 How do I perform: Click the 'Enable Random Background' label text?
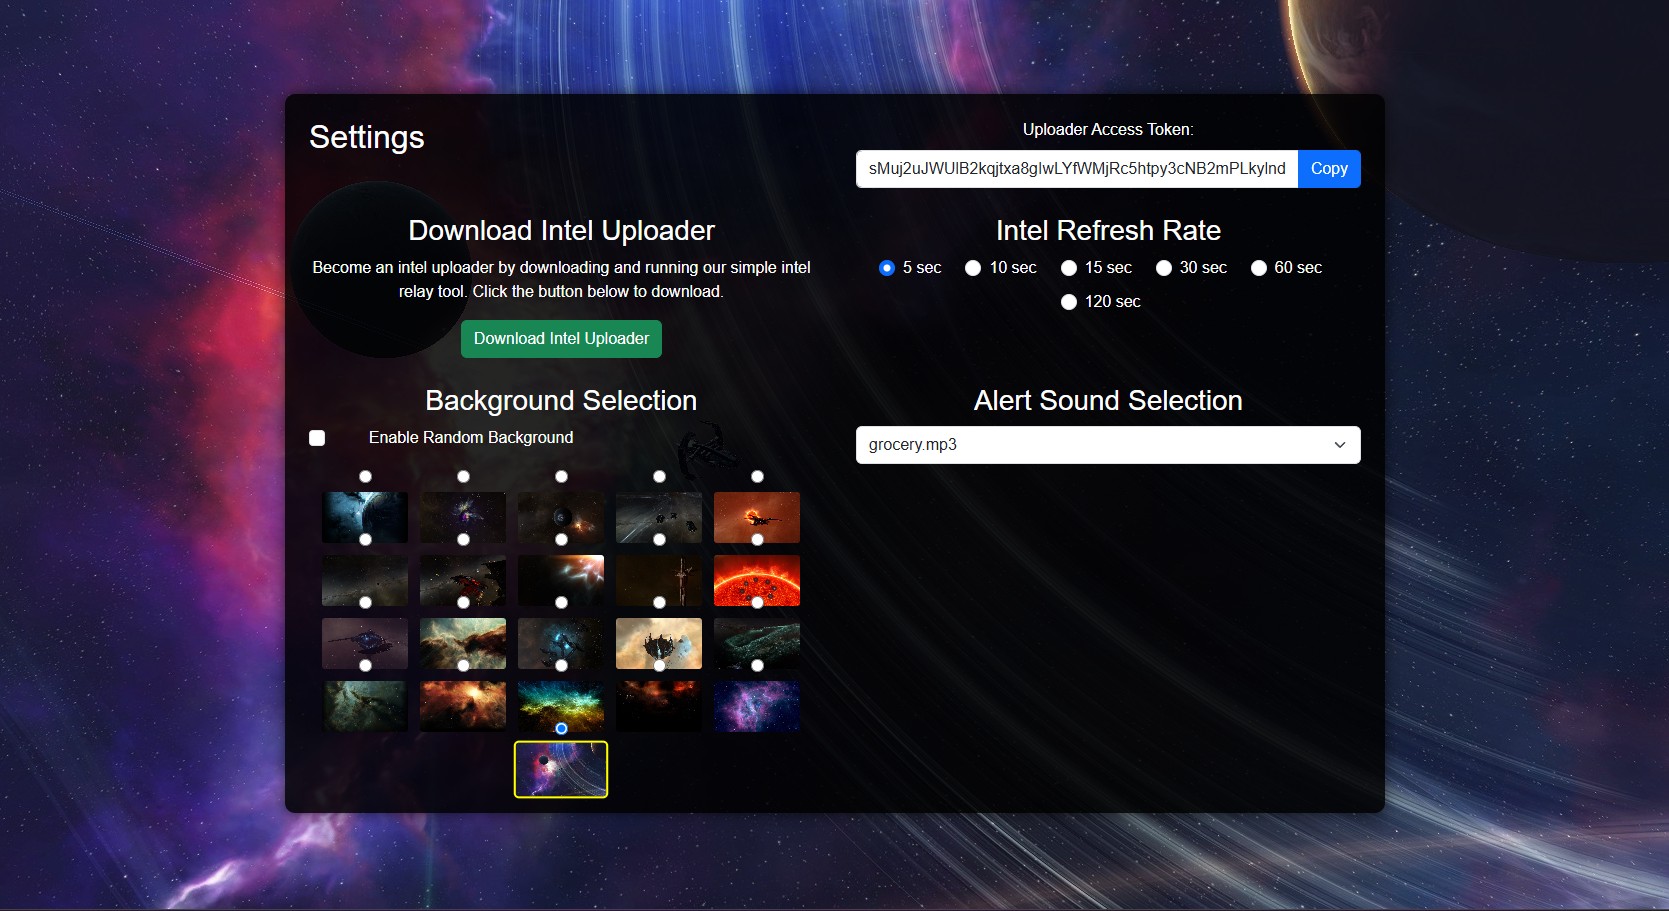[471, 438]
